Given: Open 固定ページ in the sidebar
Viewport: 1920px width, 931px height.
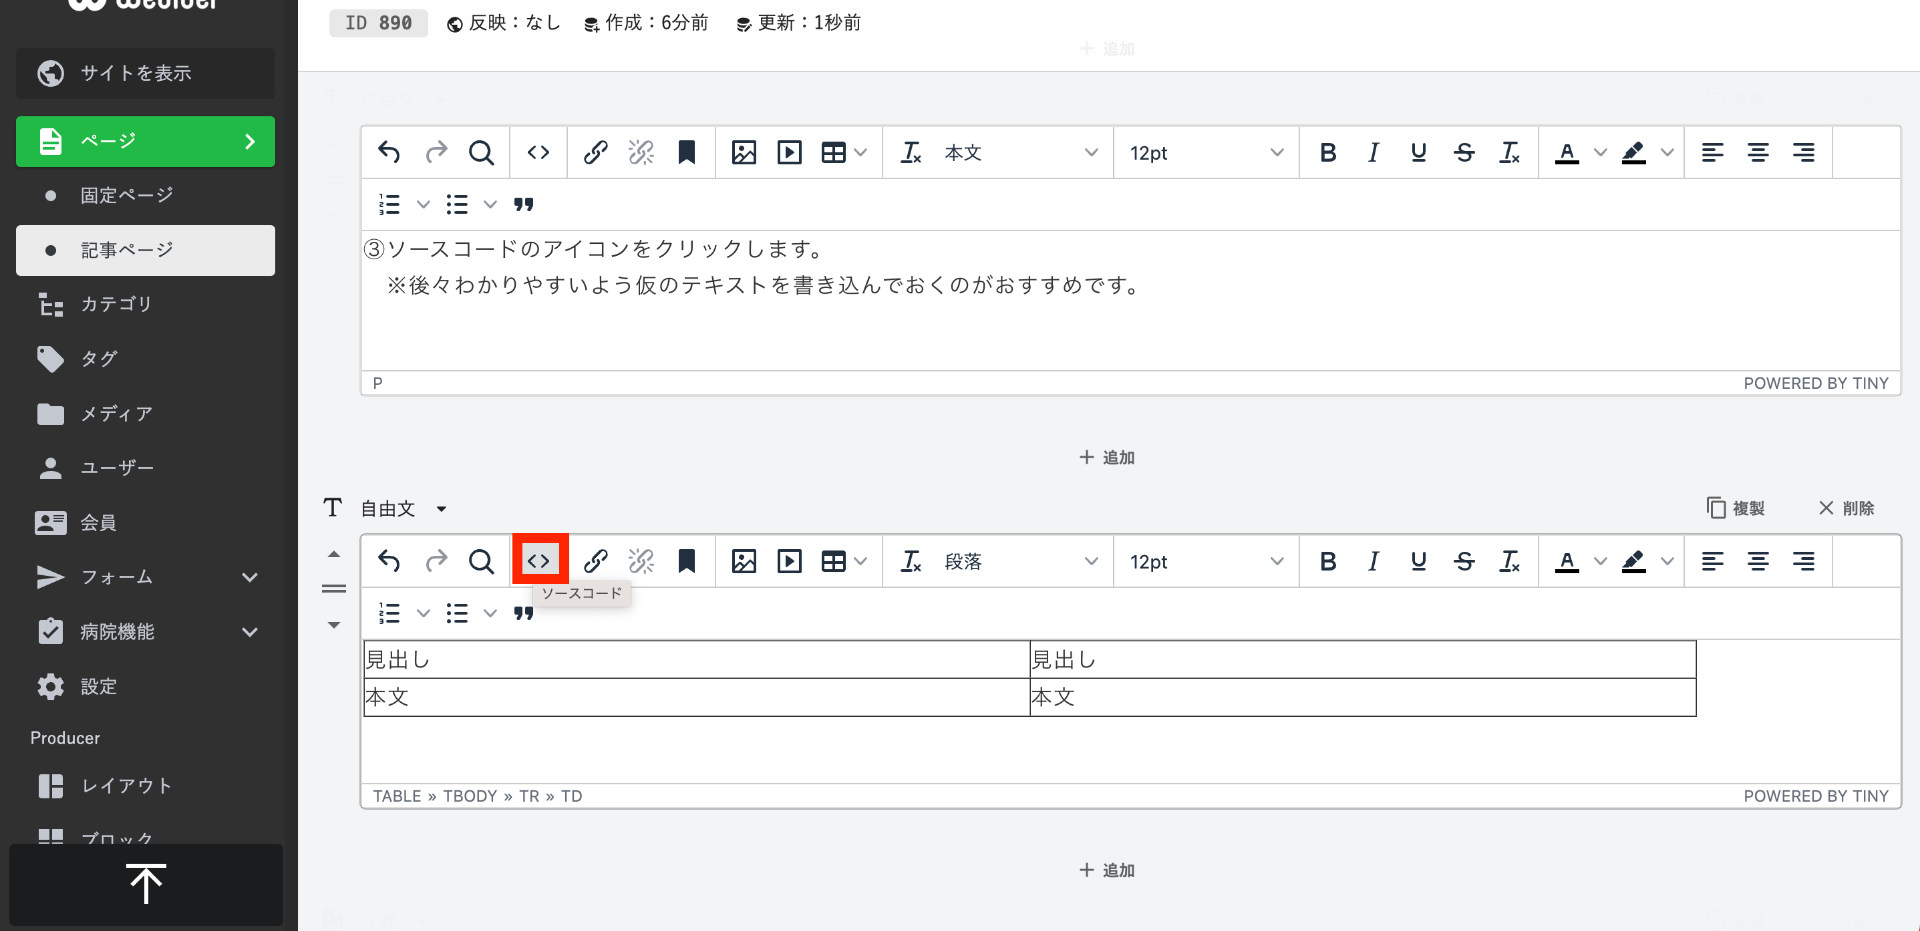Looking at the screenshot, I should 127,195.
